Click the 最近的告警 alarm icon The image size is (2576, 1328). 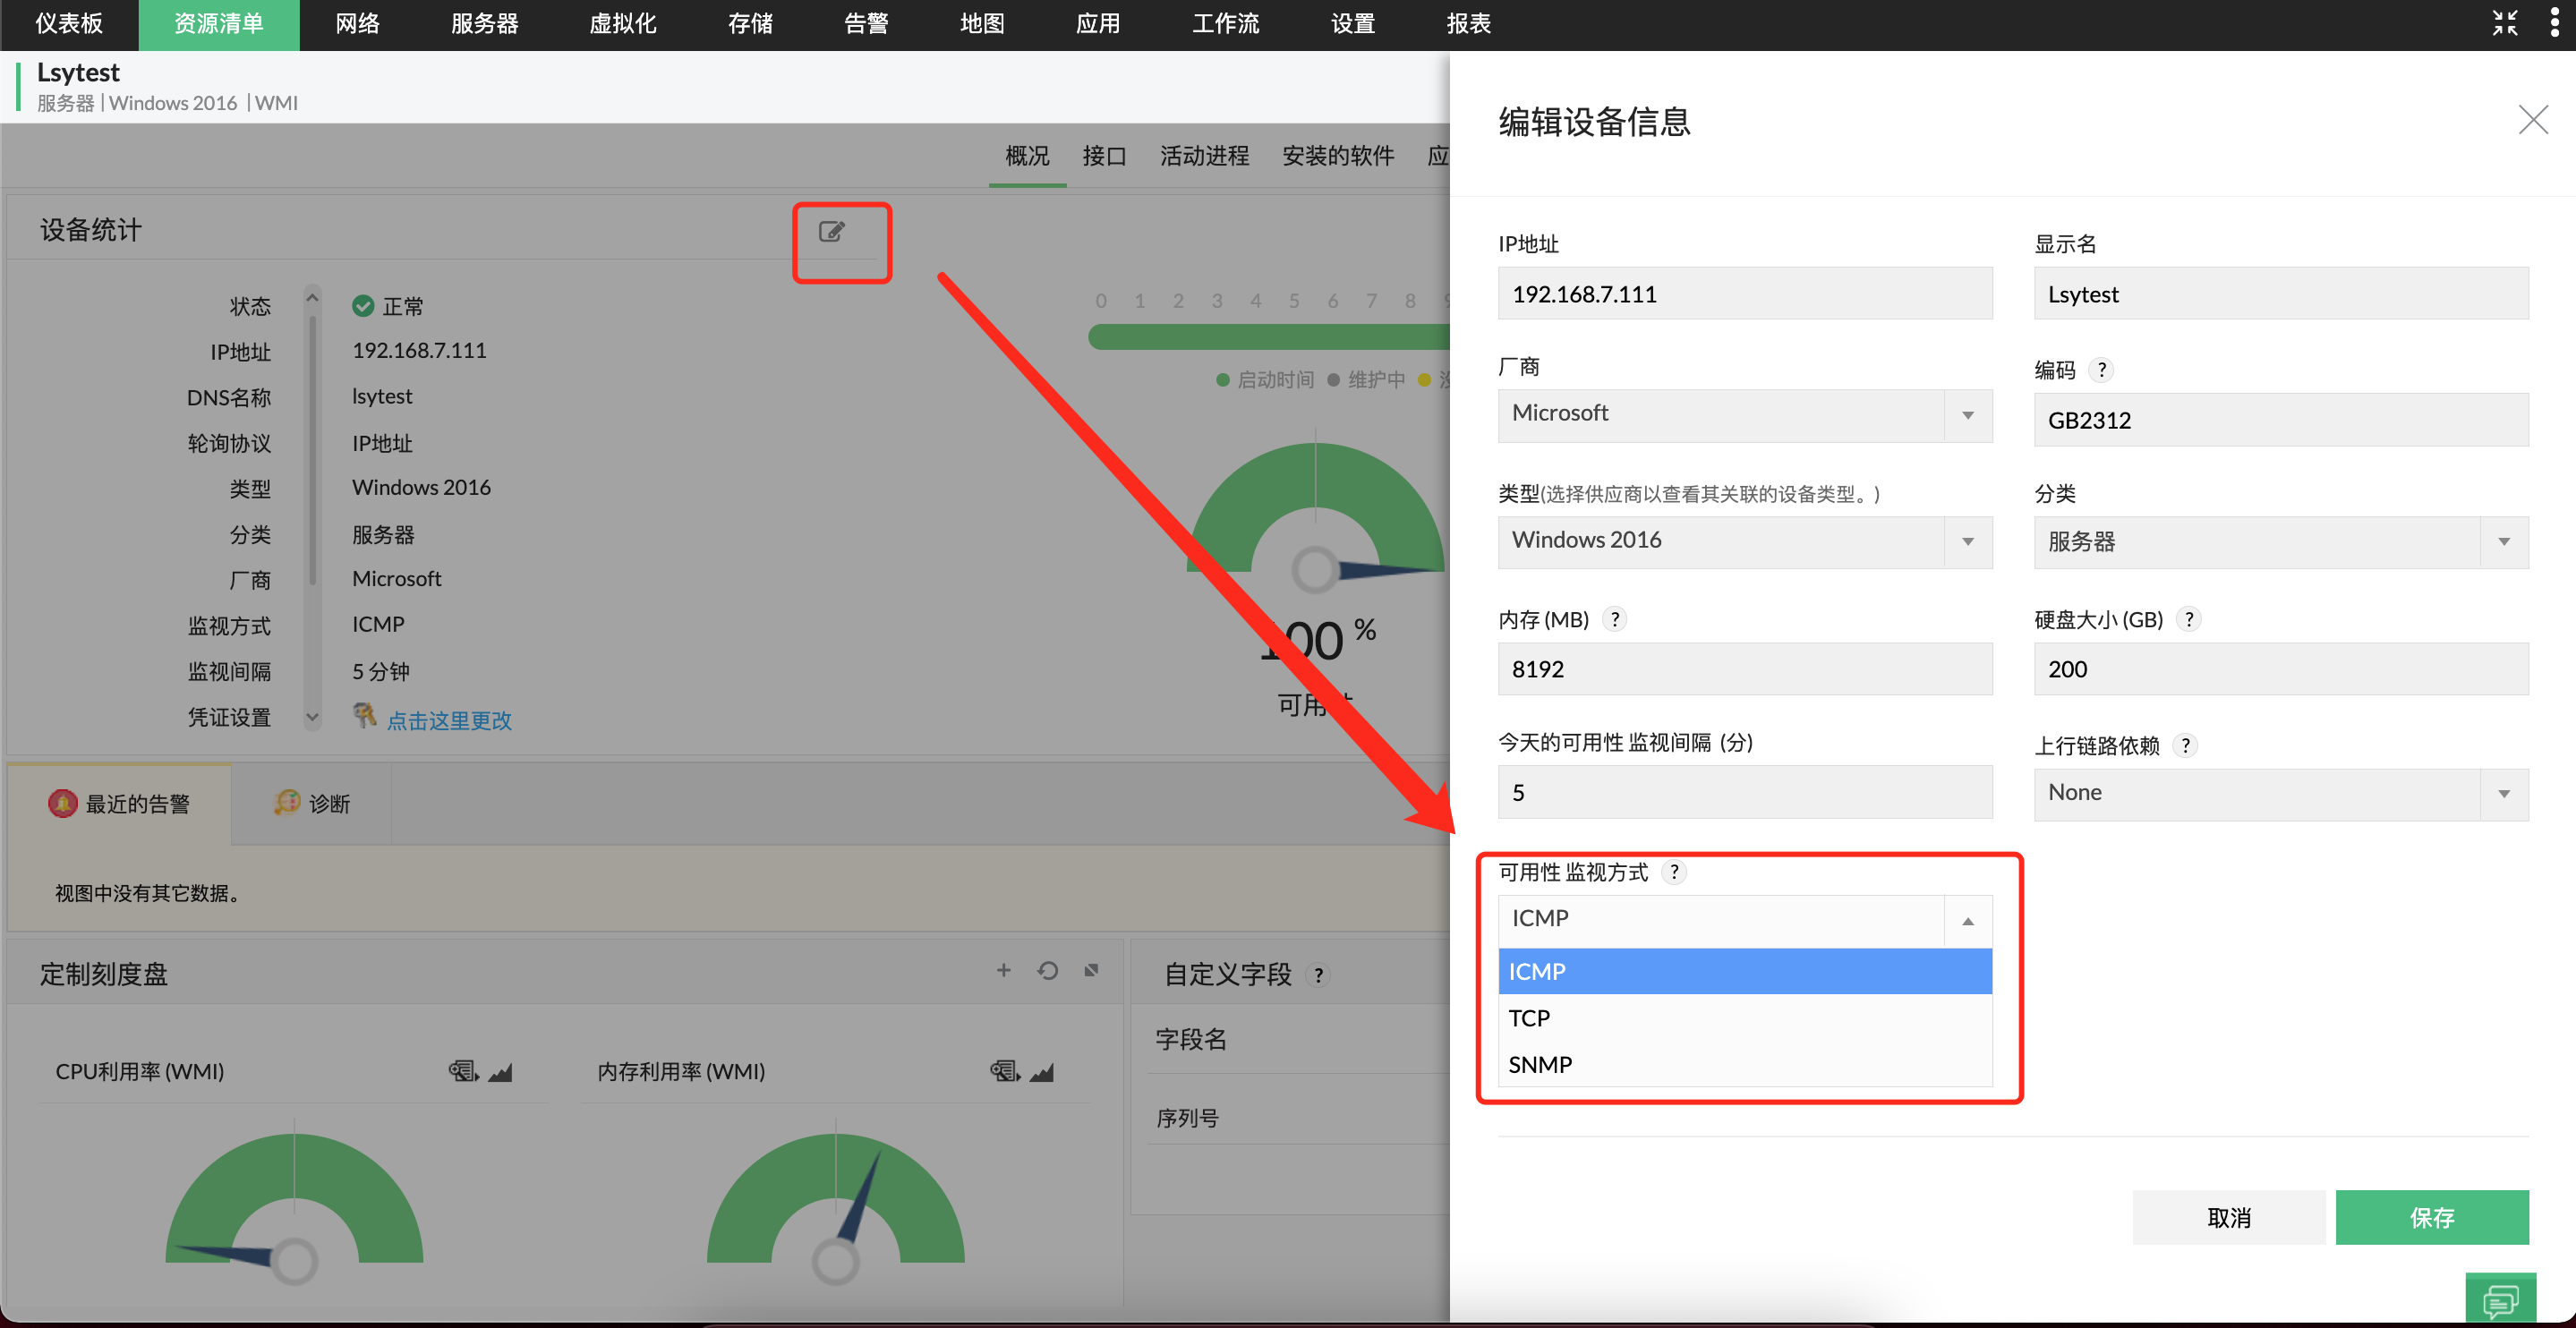click(x=62, y=803)
